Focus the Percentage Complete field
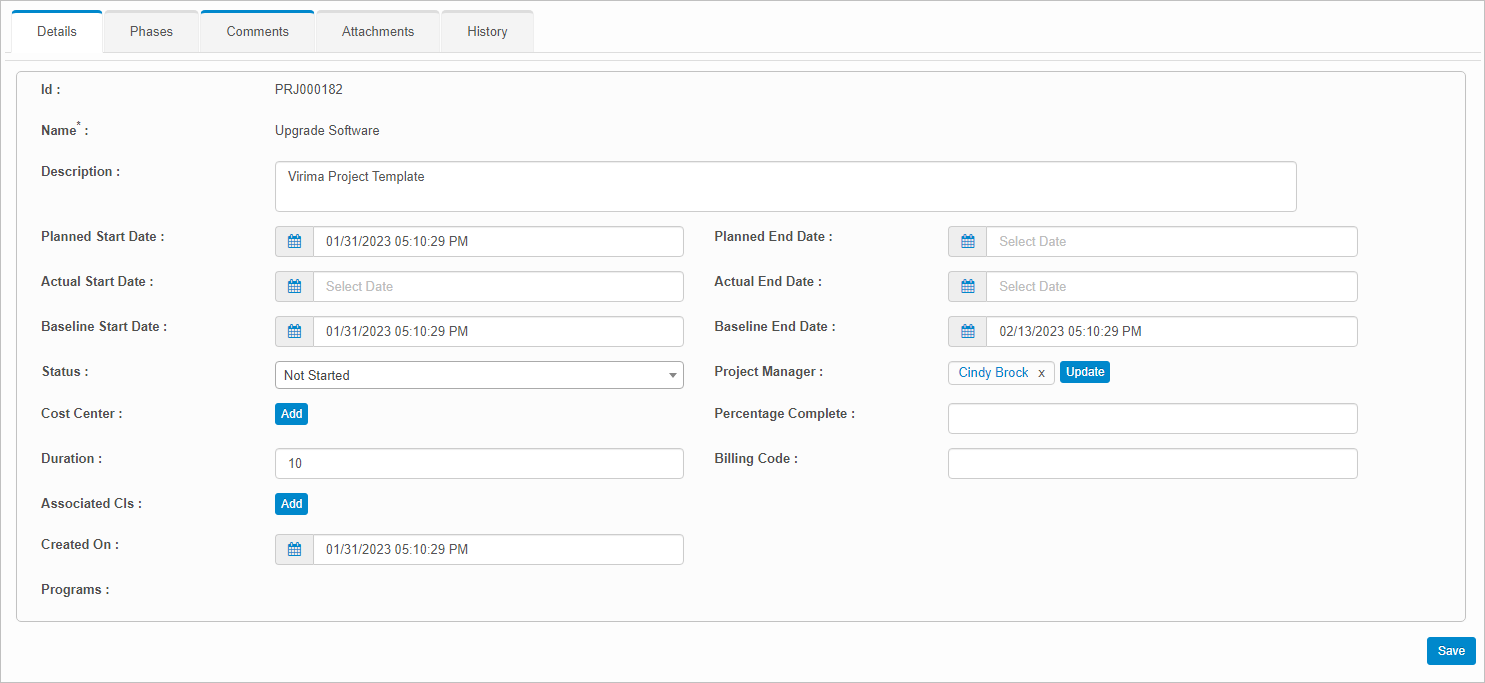The height and width of the screenshot is (683, 1485). point(1152,419)
